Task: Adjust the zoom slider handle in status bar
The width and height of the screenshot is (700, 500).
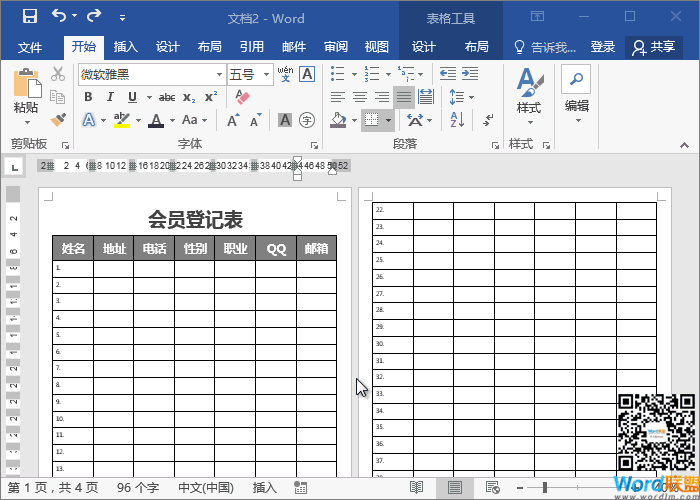Action: (x=545, y=488)
